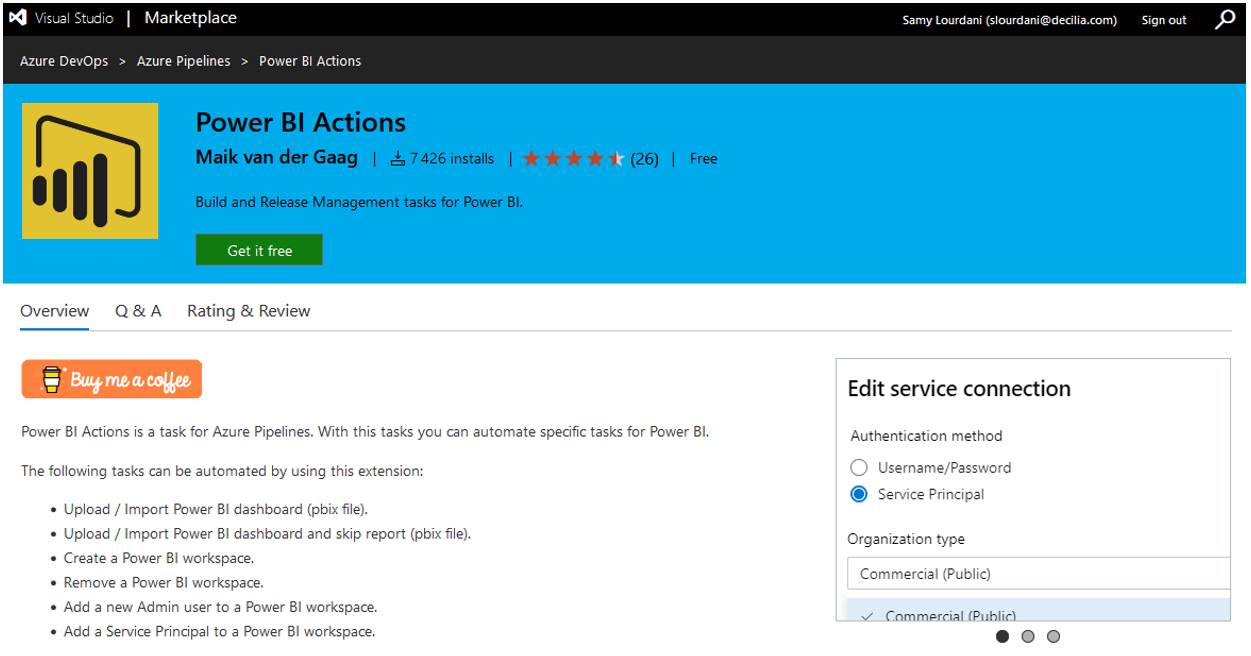Go to the Azure Pipelines breadcrumb
Screen dimensions: 1251x656
pyautogui.click(x=184, y=61)
